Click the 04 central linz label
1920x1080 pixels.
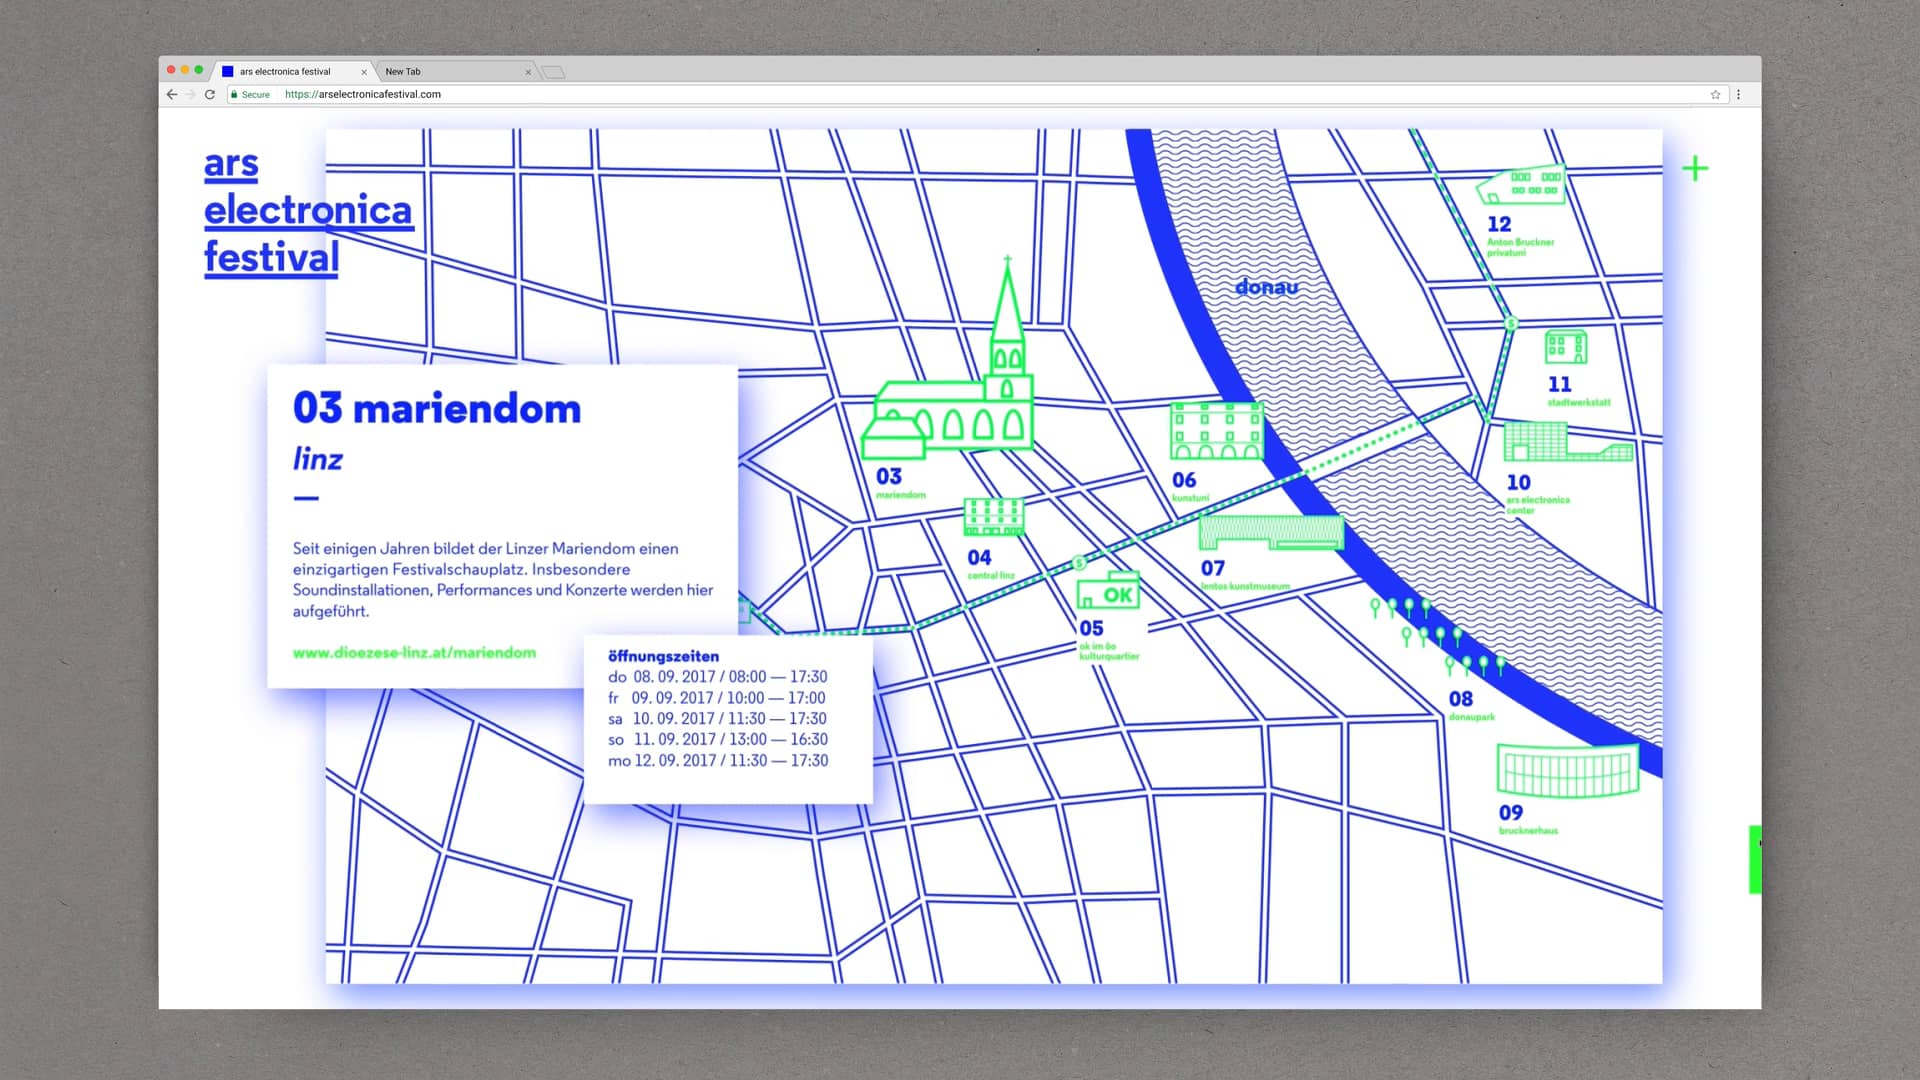(990, 563)
